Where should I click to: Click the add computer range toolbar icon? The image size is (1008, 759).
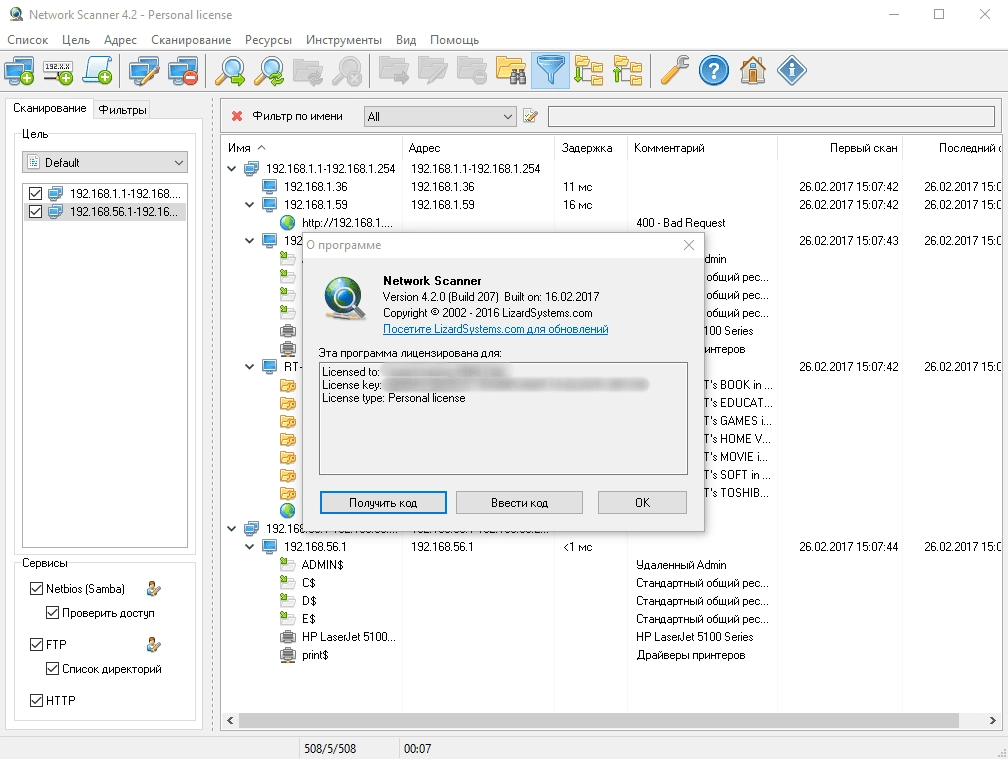(x=19, y=71)
